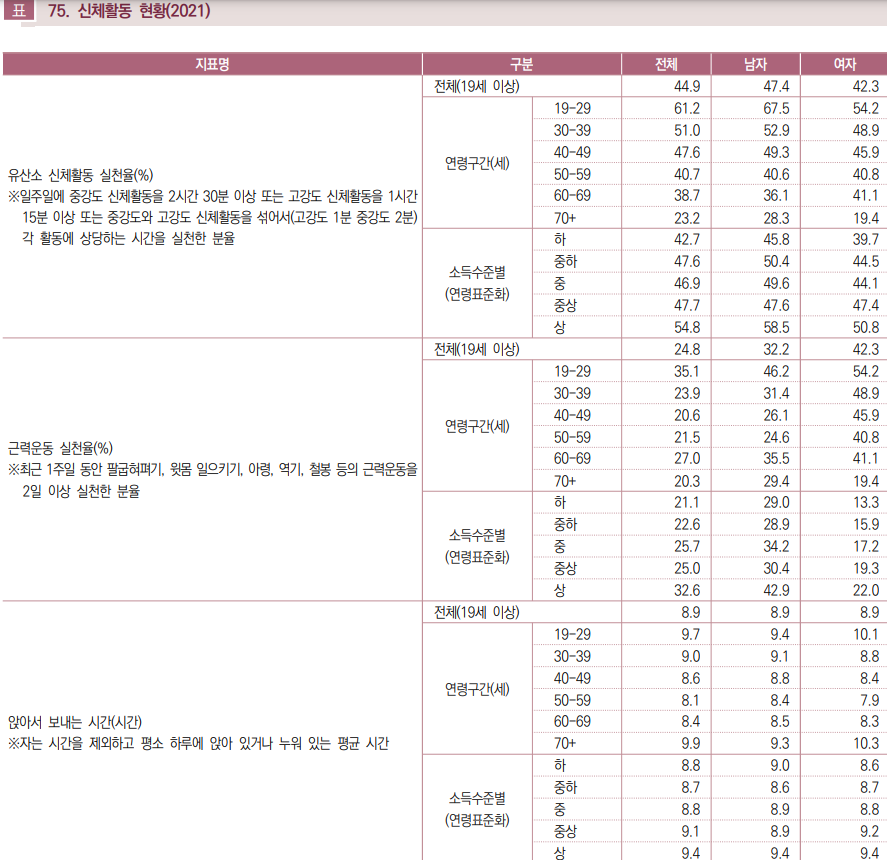Select the 9.7 cell in sitting 19-29 row
The height and width of the screenshot is (860, 887).
[691, 635]
